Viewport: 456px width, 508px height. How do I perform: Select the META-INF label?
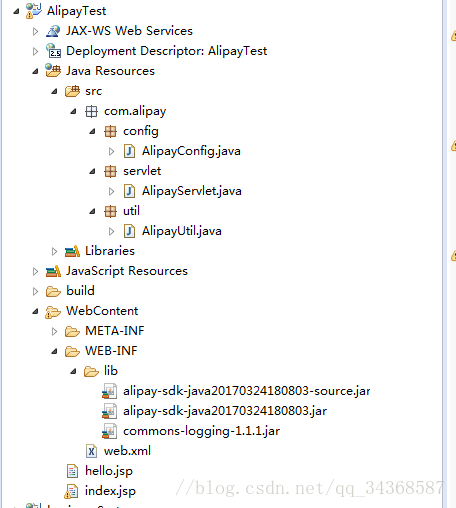tap(115, 331)
